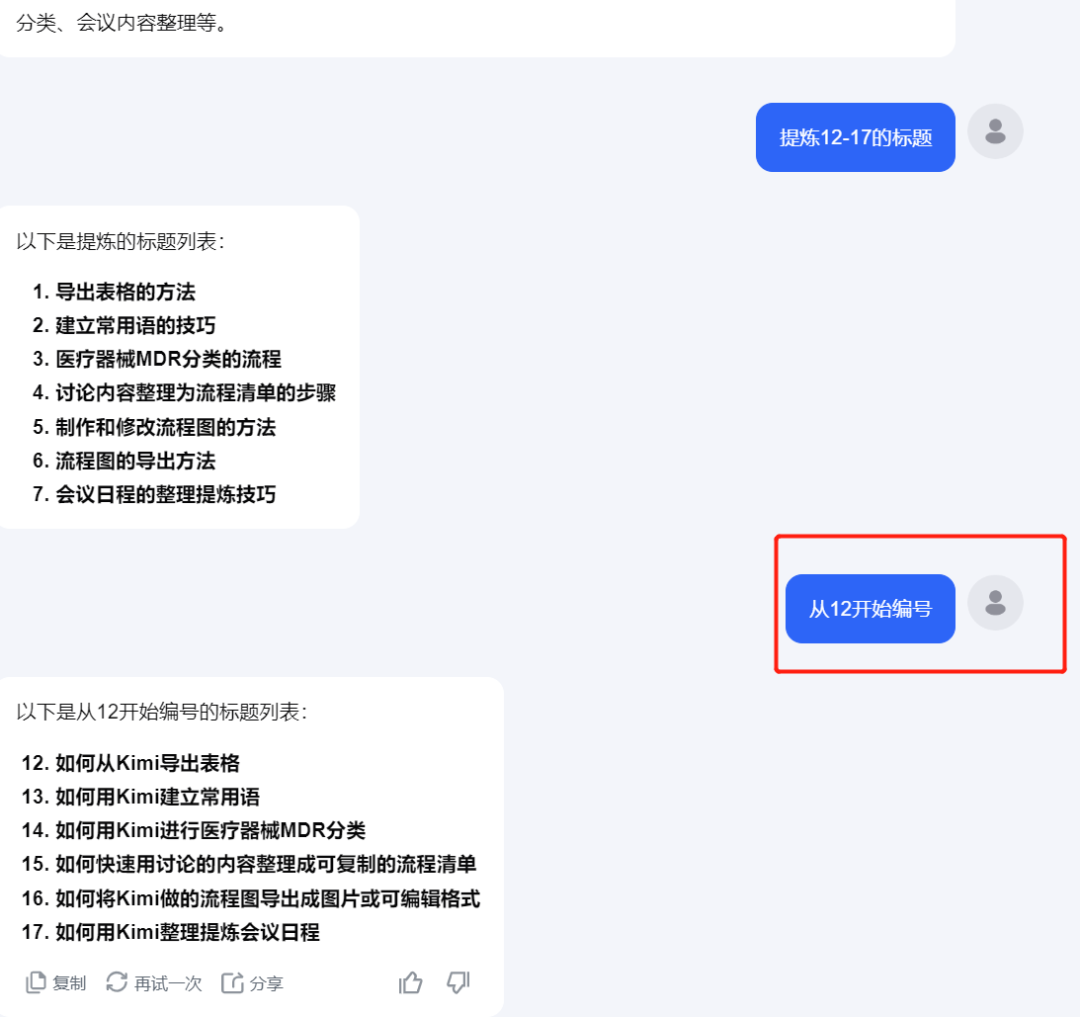Click the "分享" share label

tap(267, 983)
